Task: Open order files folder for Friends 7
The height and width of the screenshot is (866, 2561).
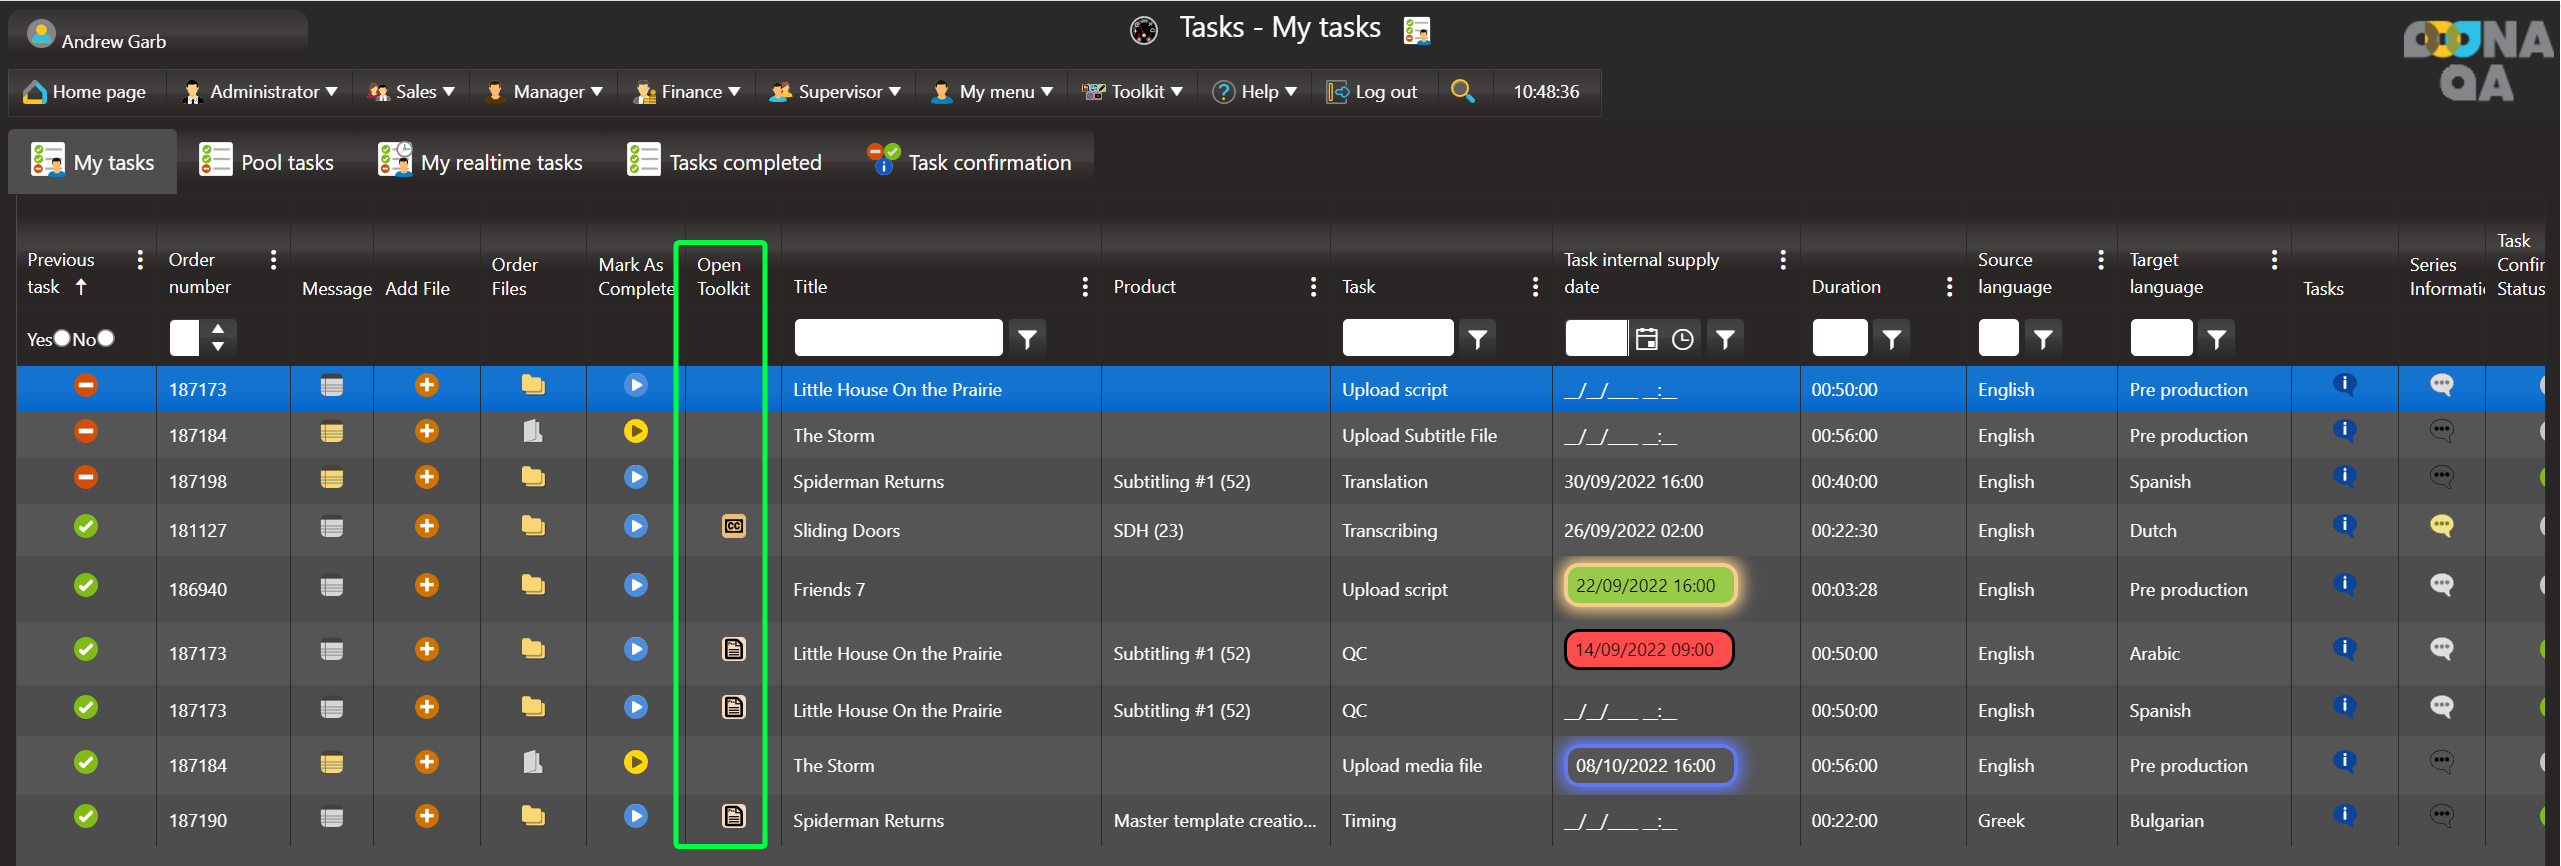Action: coord(533,585)
